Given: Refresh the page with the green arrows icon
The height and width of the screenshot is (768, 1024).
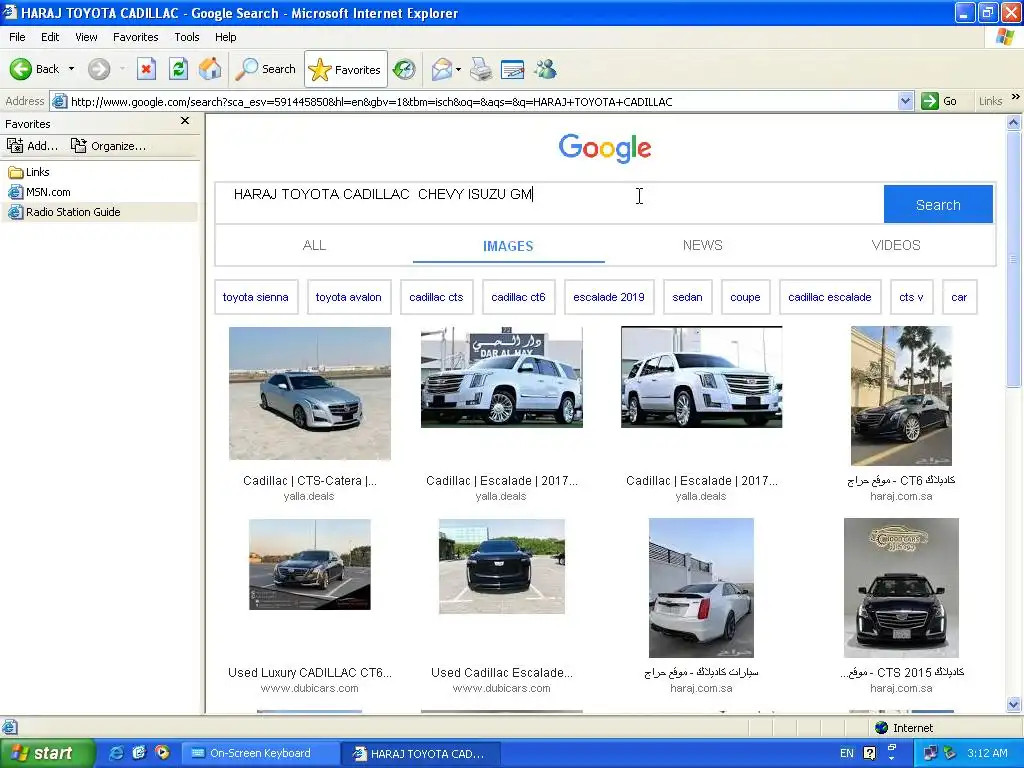Looking at the screenshot, I should click(x=178, y=69).
